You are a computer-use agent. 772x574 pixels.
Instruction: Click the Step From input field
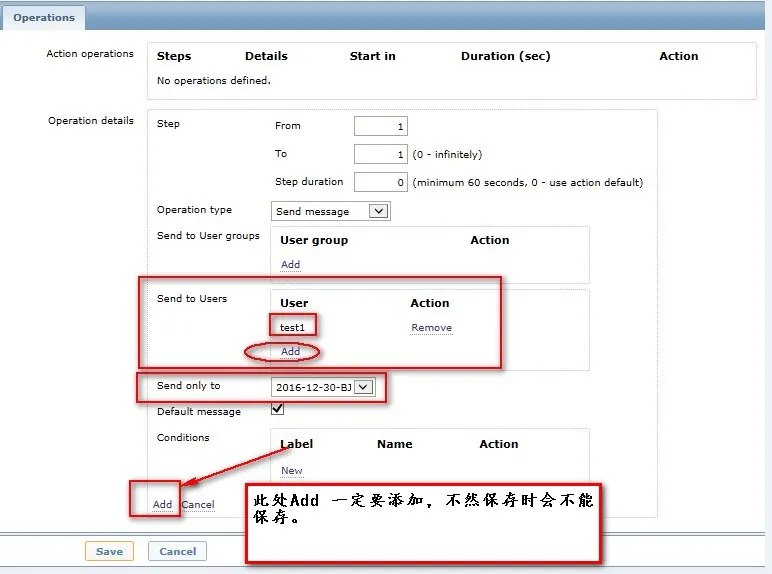(x=381, y=126)
